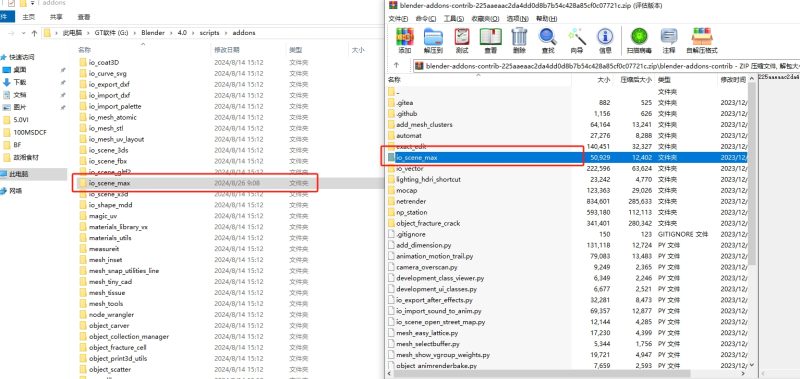Click the up-one-level arrow in WinRAR
This screenshot has height=379, width=800.
click(396, 65)
